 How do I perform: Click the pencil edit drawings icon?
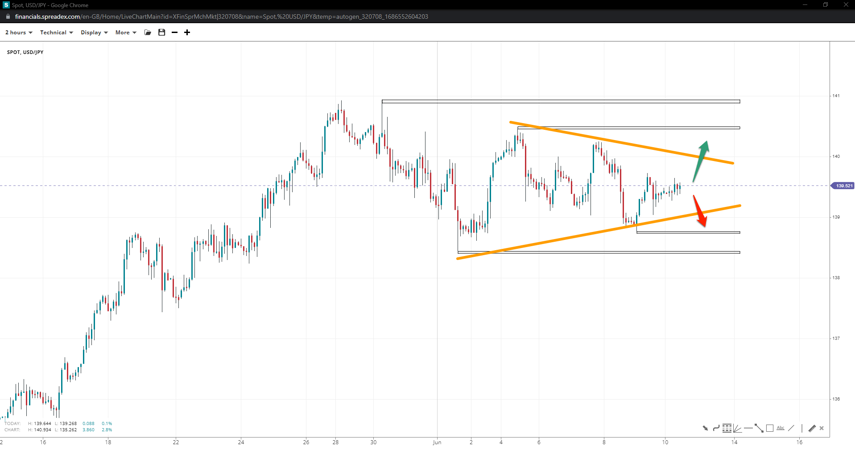[x=812, y=428]
